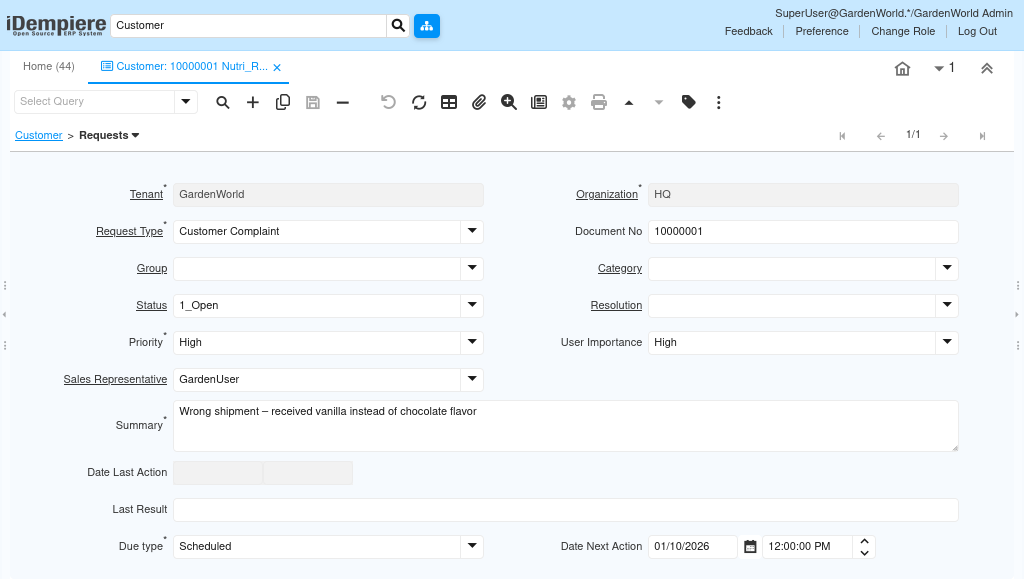Click the label tag icon in toolbar
This screenshot has height=579, width=1024.
tap(688, 102)
